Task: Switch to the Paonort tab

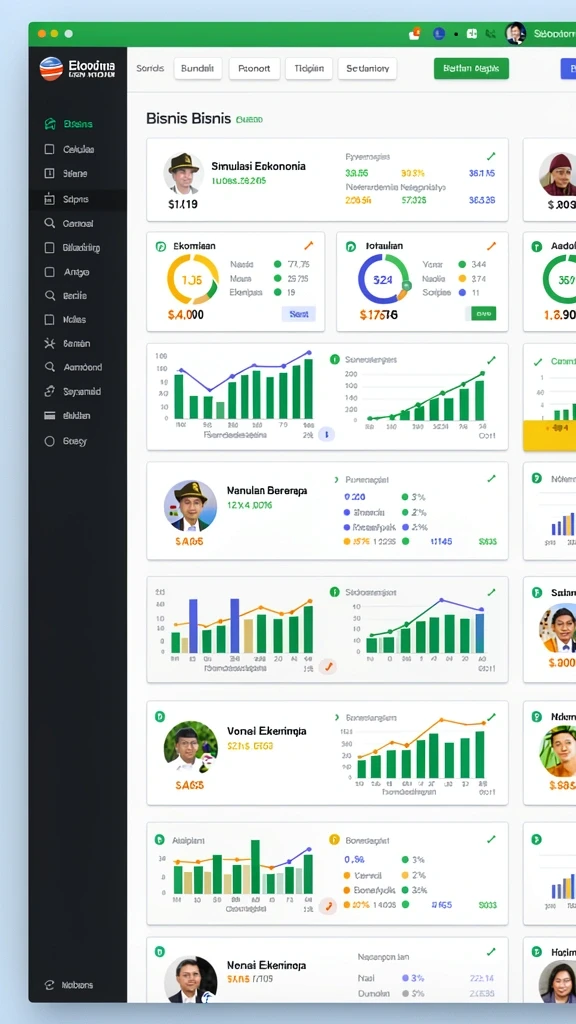Action: pyautogui.click(x=255, y=68)
